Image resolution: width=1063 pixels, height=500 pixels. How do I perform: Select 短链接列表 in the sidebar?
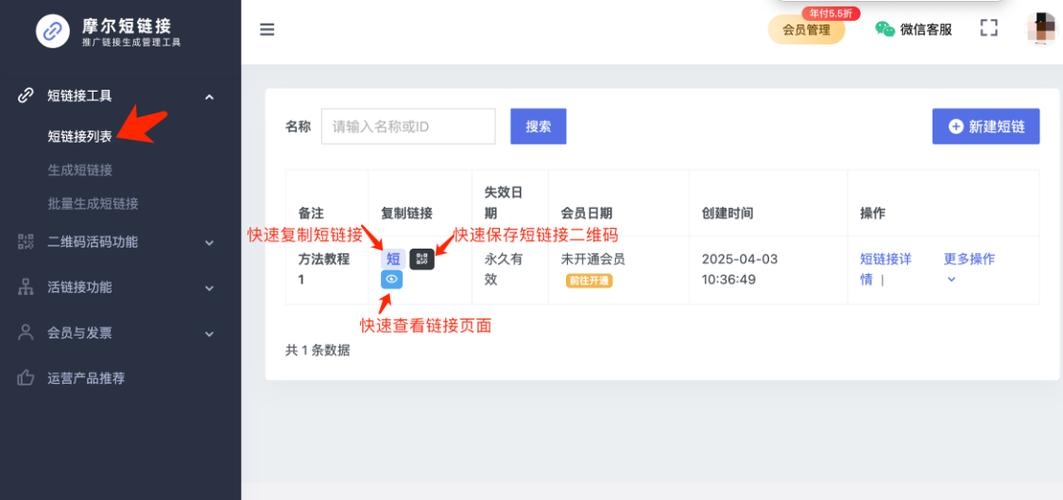click(x=80, y=136)
